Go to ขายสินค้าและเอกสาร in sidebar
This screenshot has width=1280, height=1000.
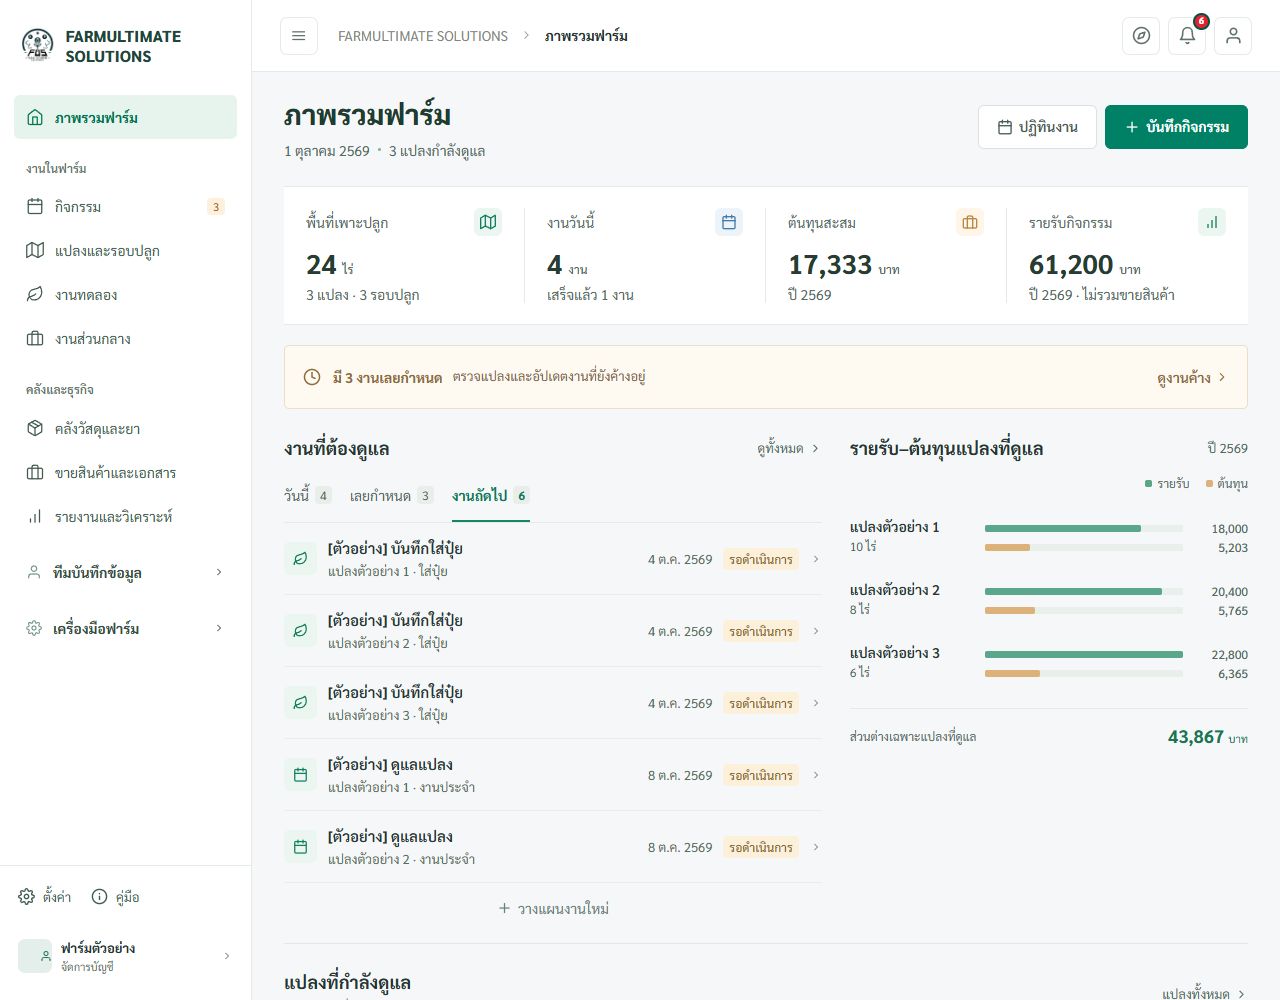pos(125,473)
